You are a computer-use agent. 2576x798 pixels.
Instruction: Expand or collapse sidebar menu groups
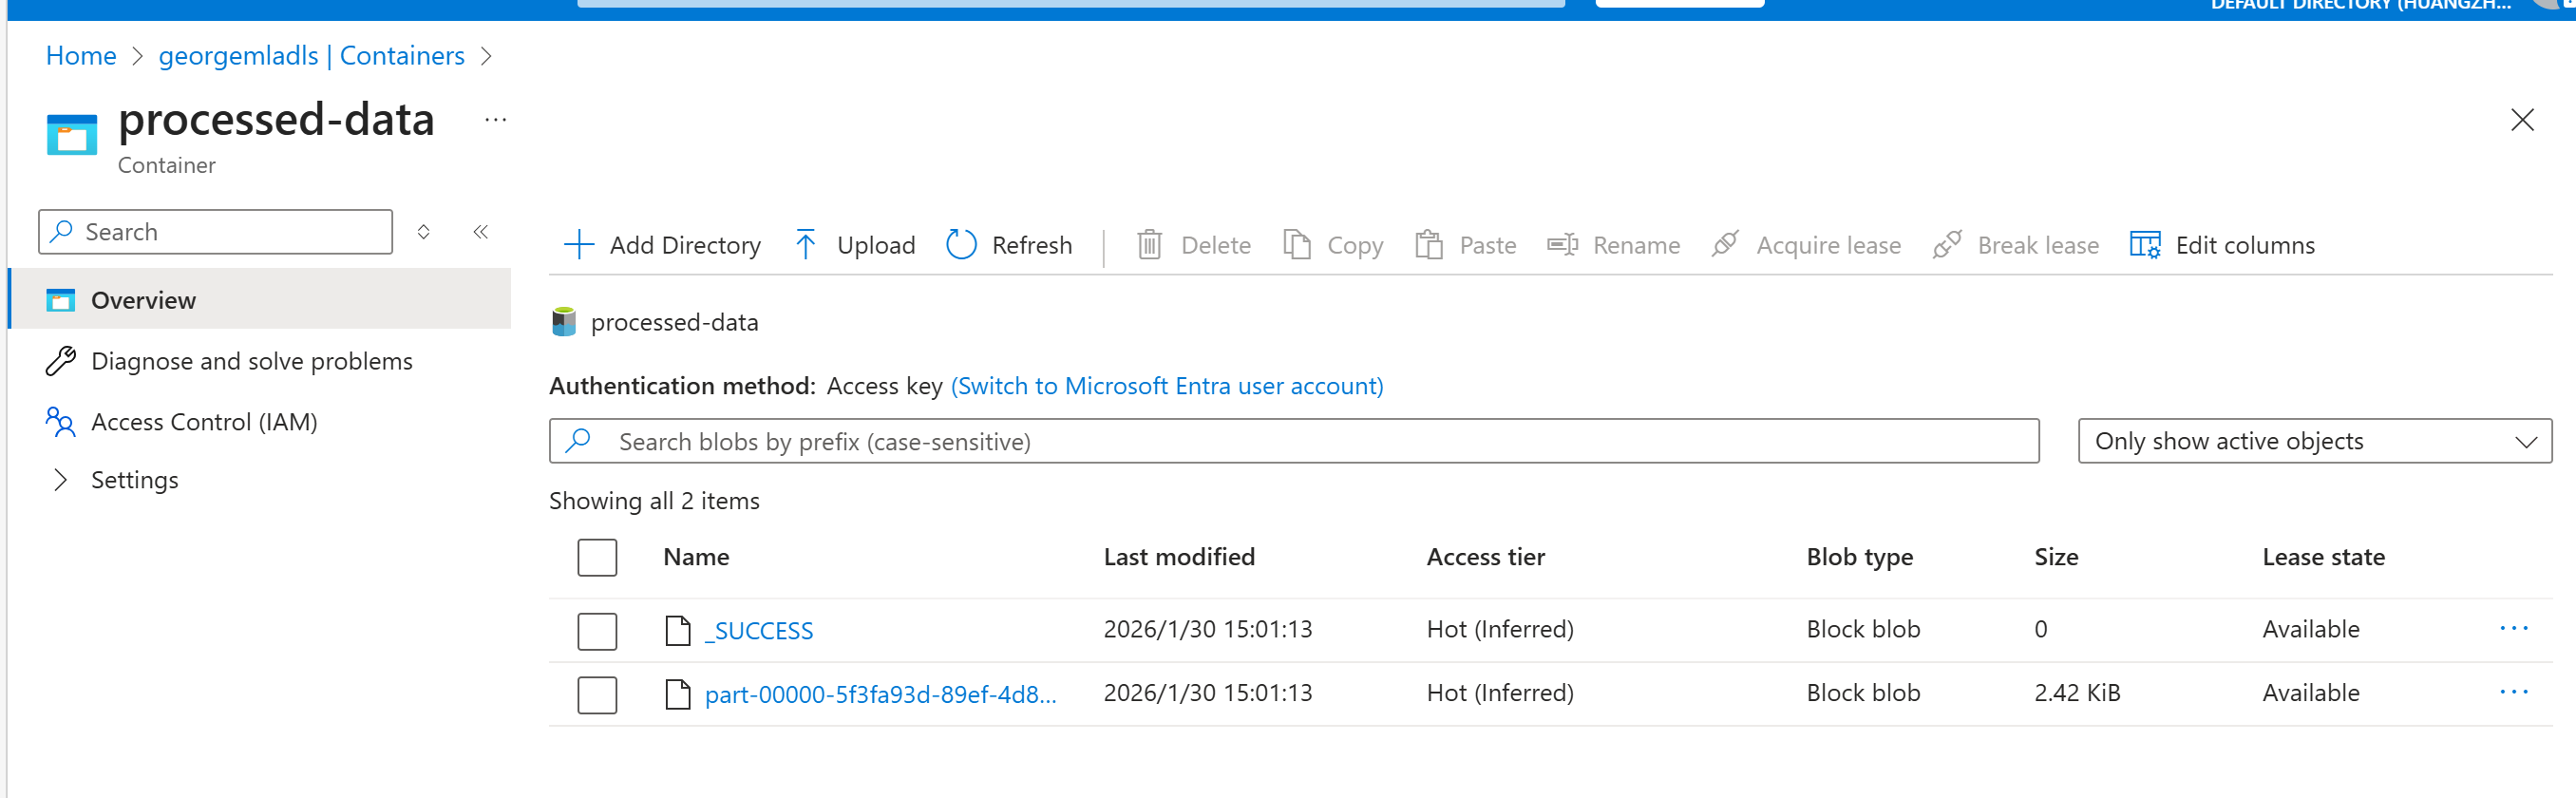(x=424, y=232)
